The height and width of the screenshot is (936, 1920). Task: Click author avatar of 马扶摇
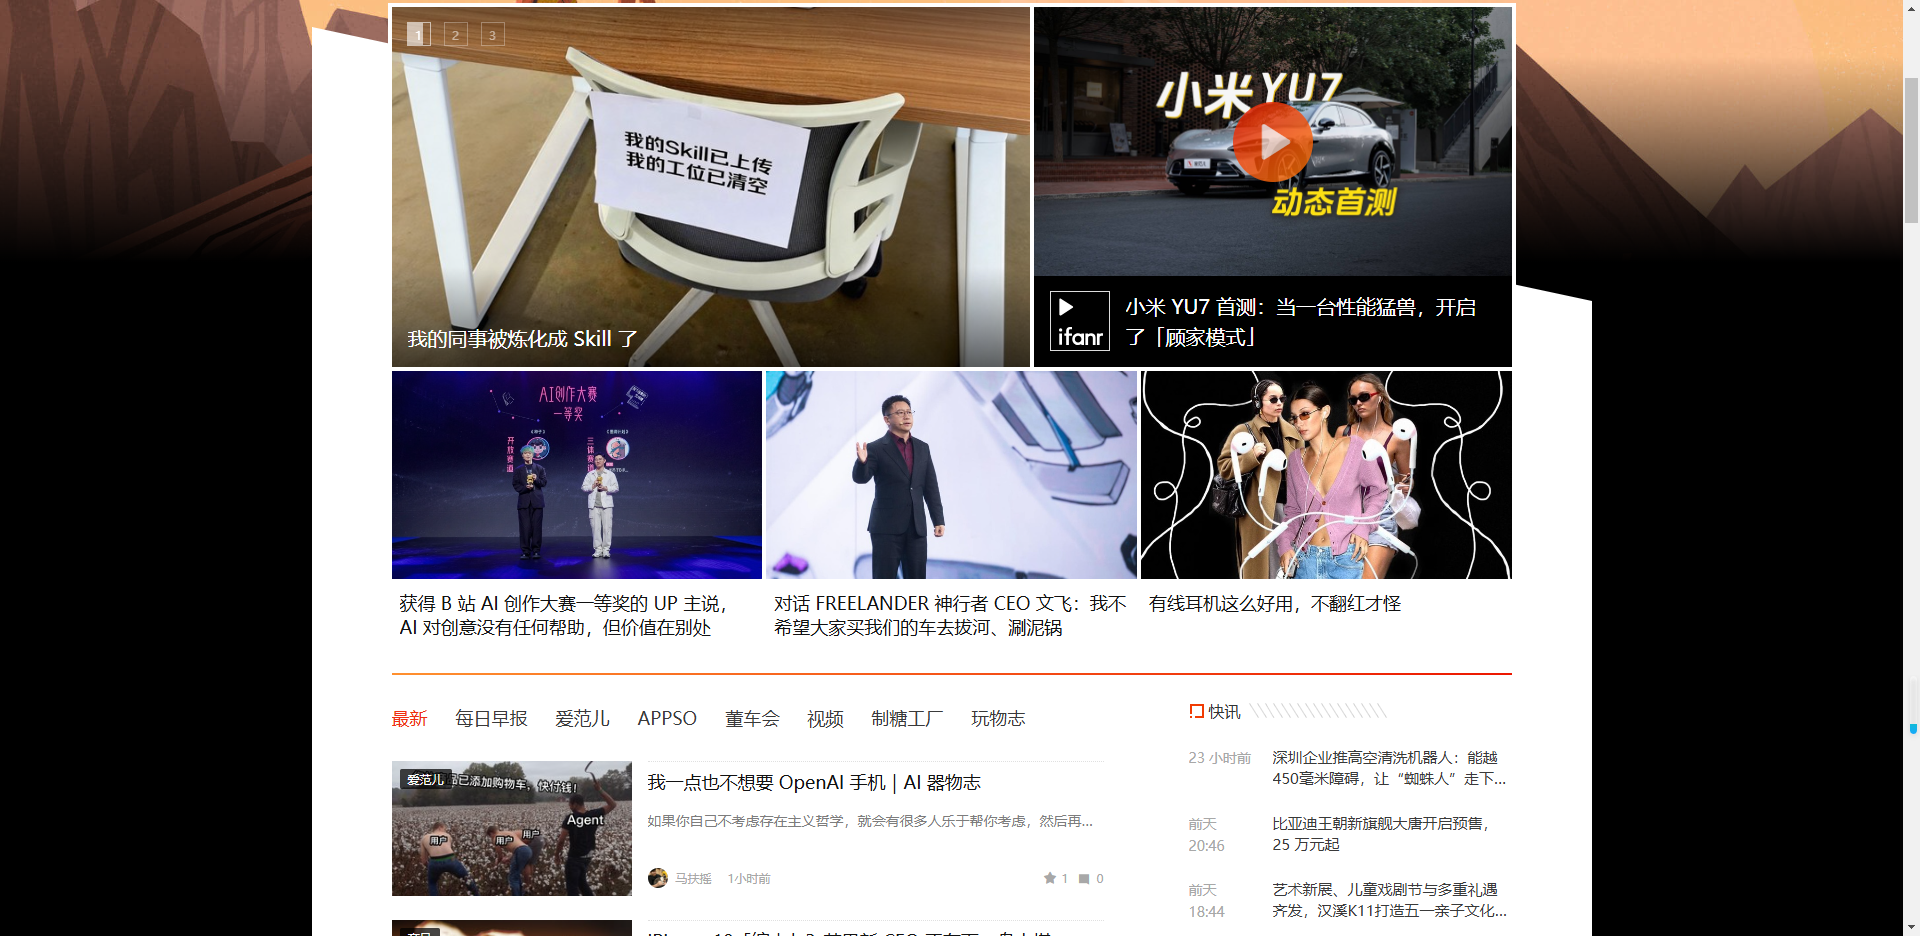point(657,878)
